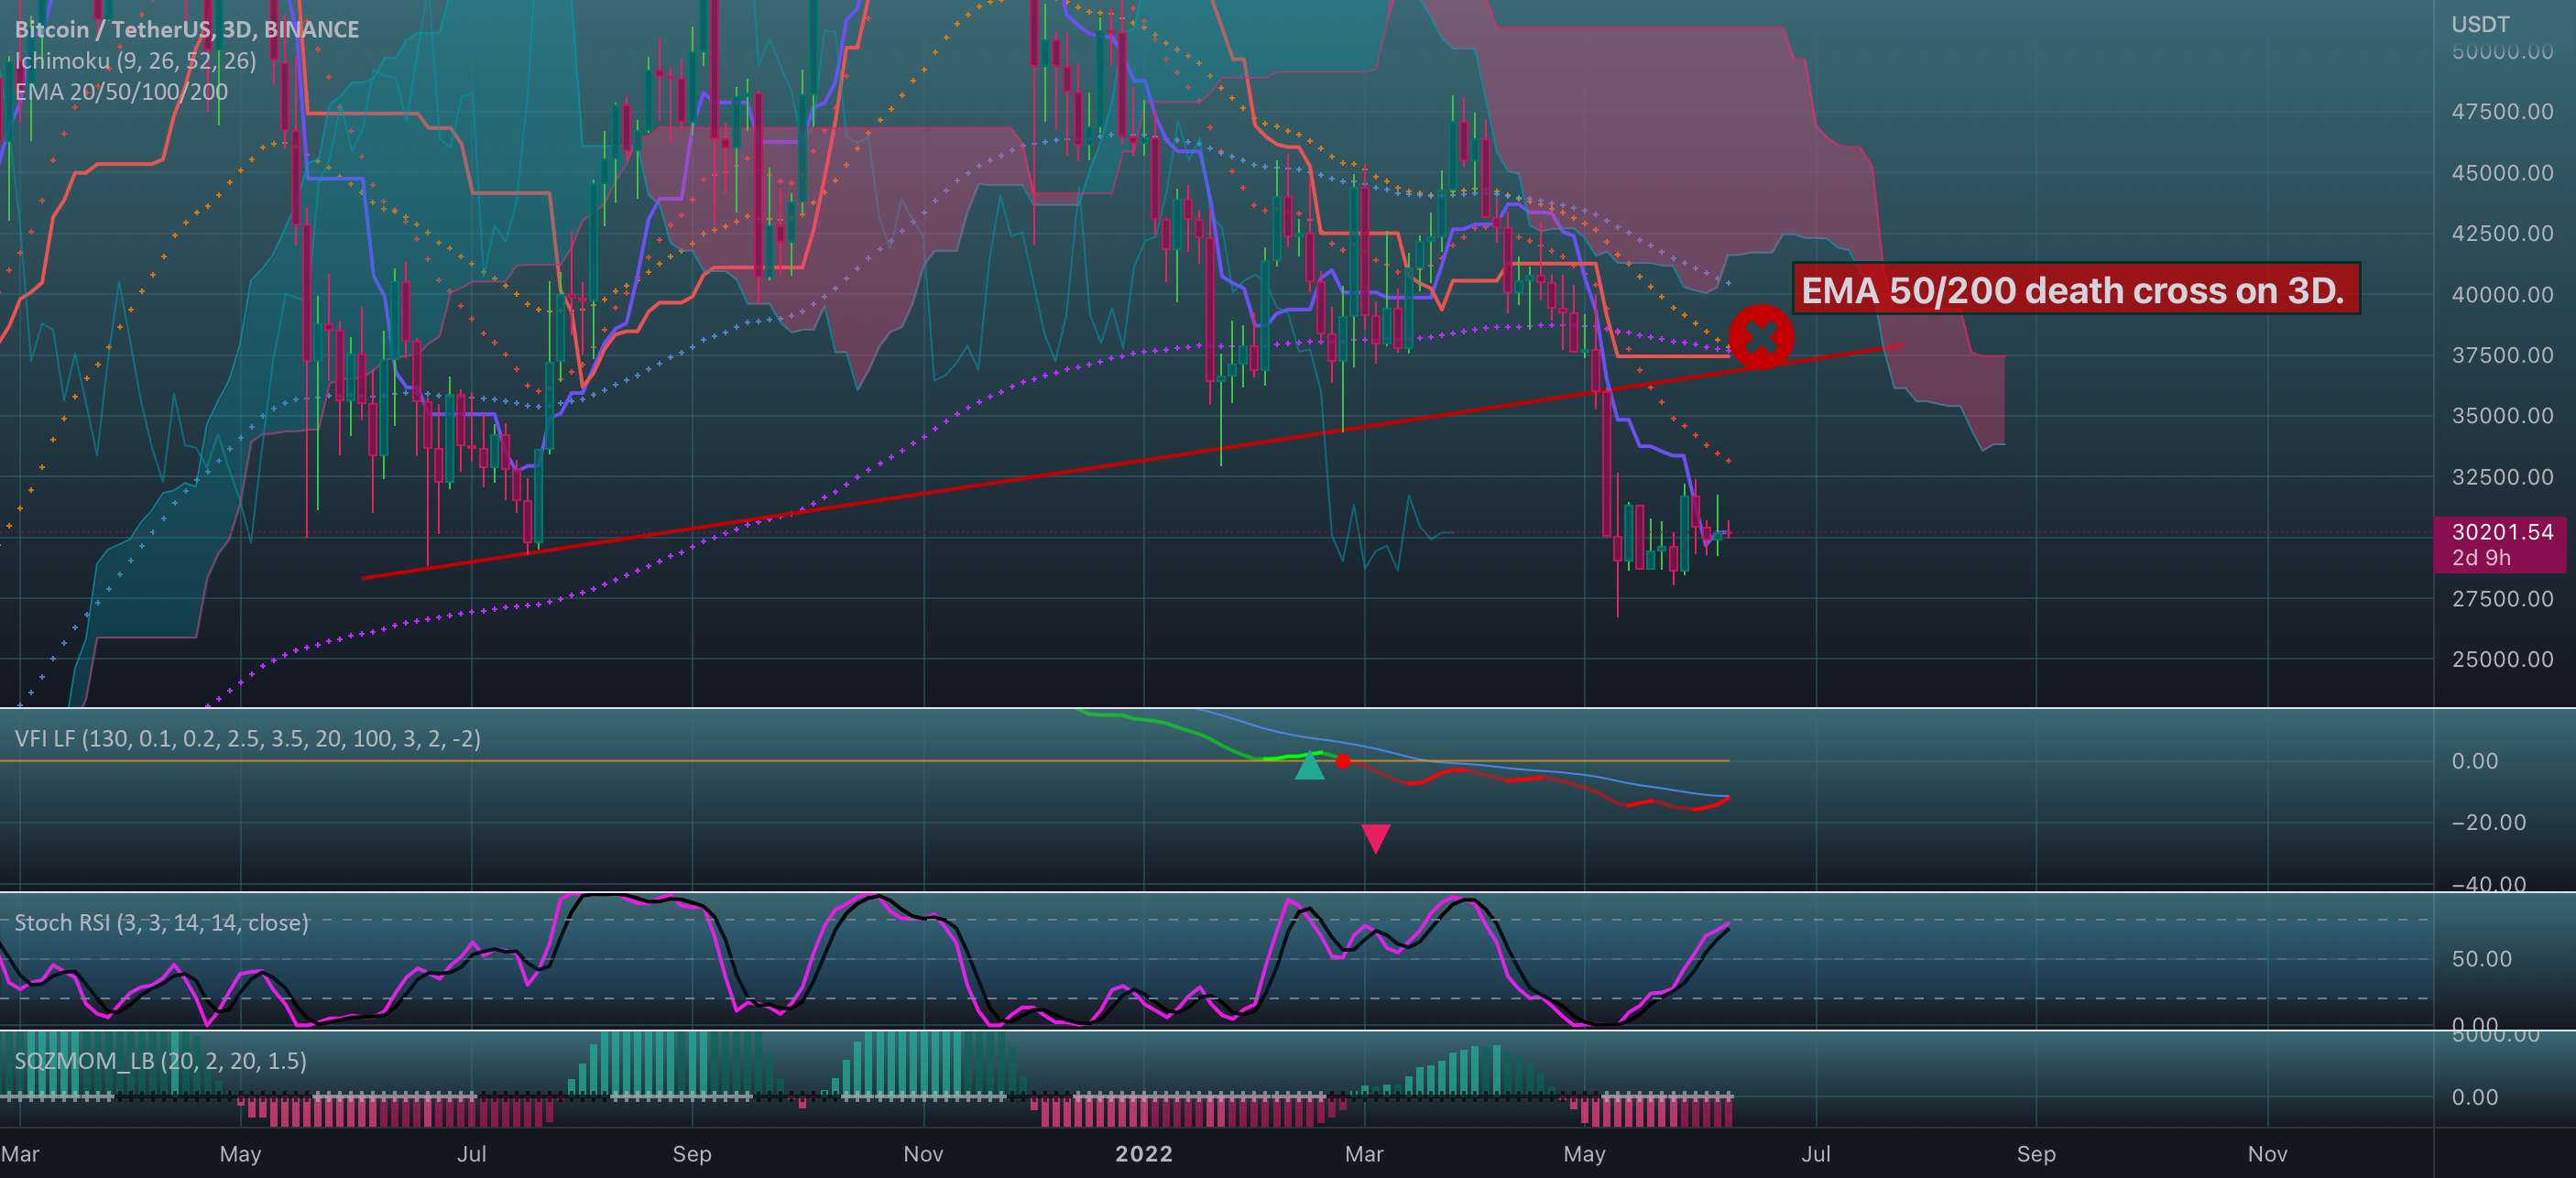The width and height of the screenshot is (2576, 1178).
Task: Select the Ichimoku (9, 26, 52, 26) legend
Action: pyautogui.click(x=135, y=61)
